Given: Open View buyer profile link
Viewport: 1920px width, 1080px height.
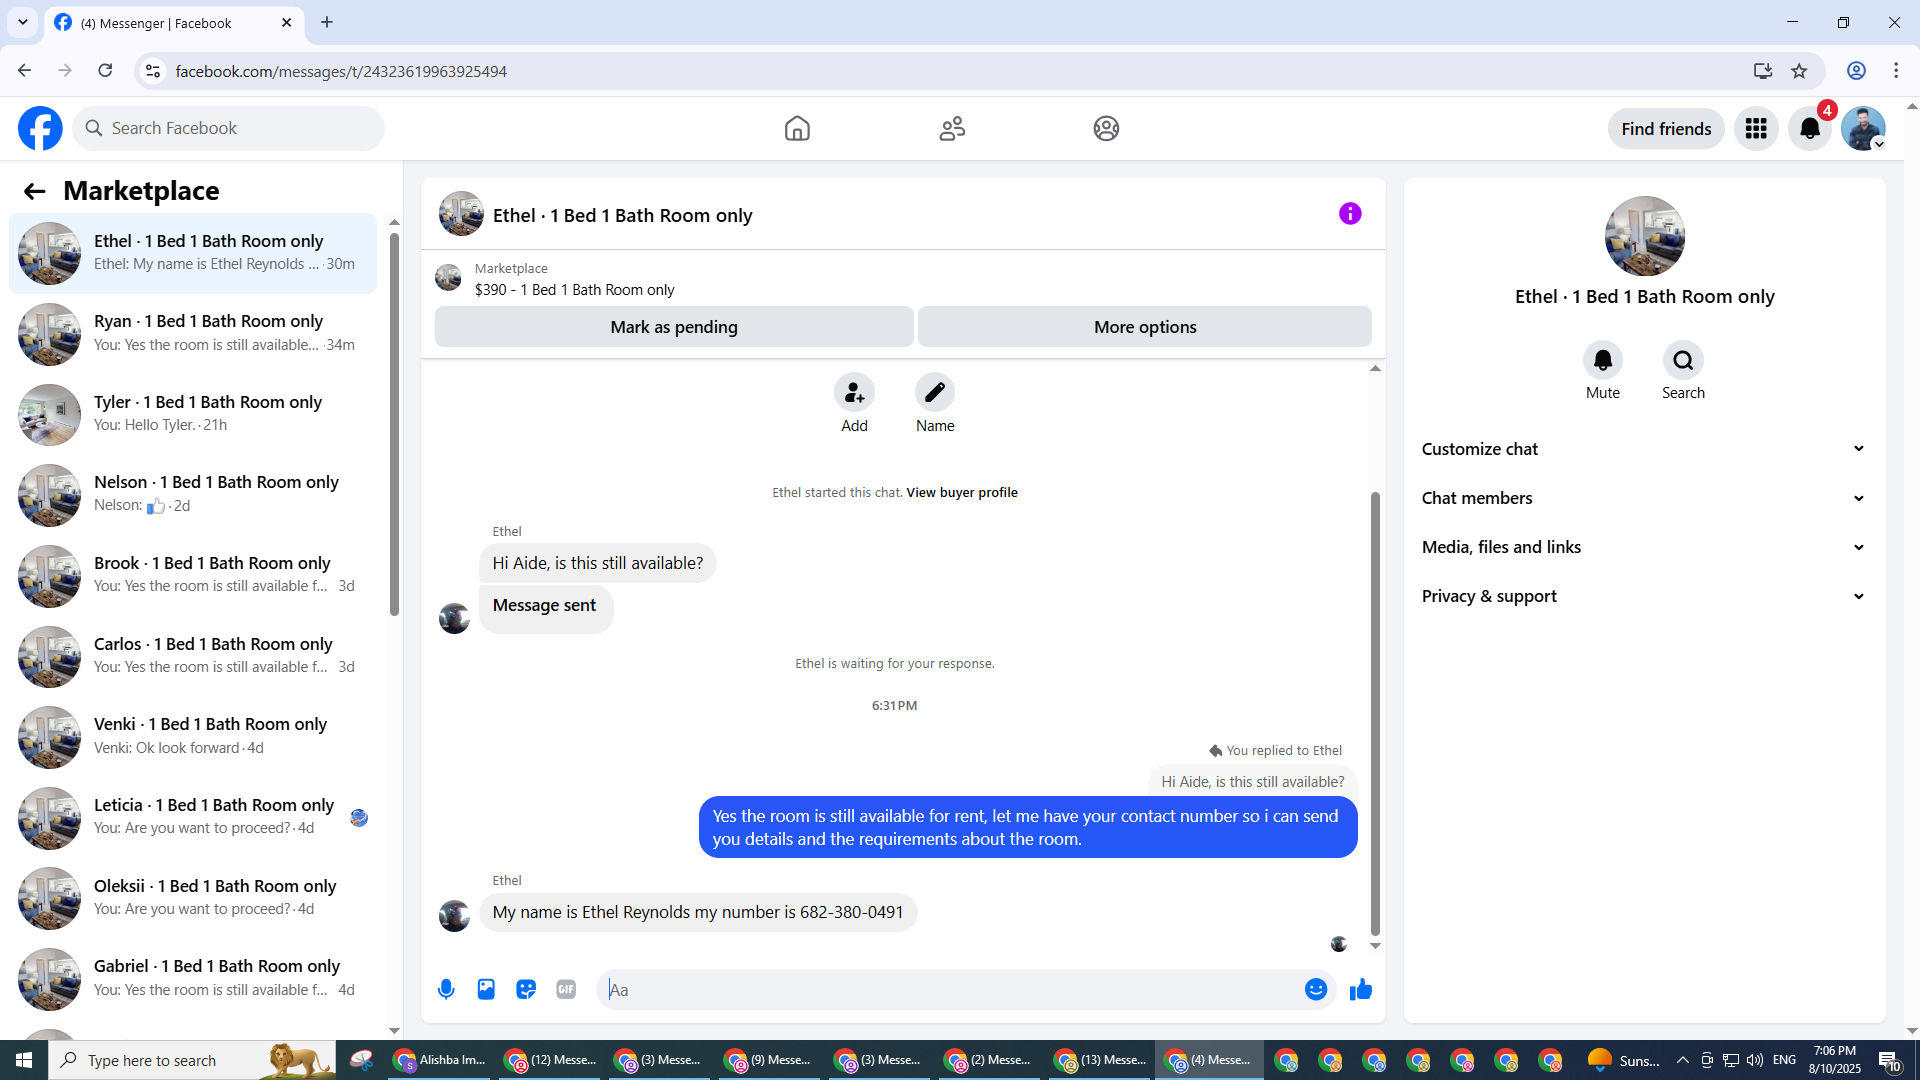Looking at the screenshot, I should (x=961, y=492).
